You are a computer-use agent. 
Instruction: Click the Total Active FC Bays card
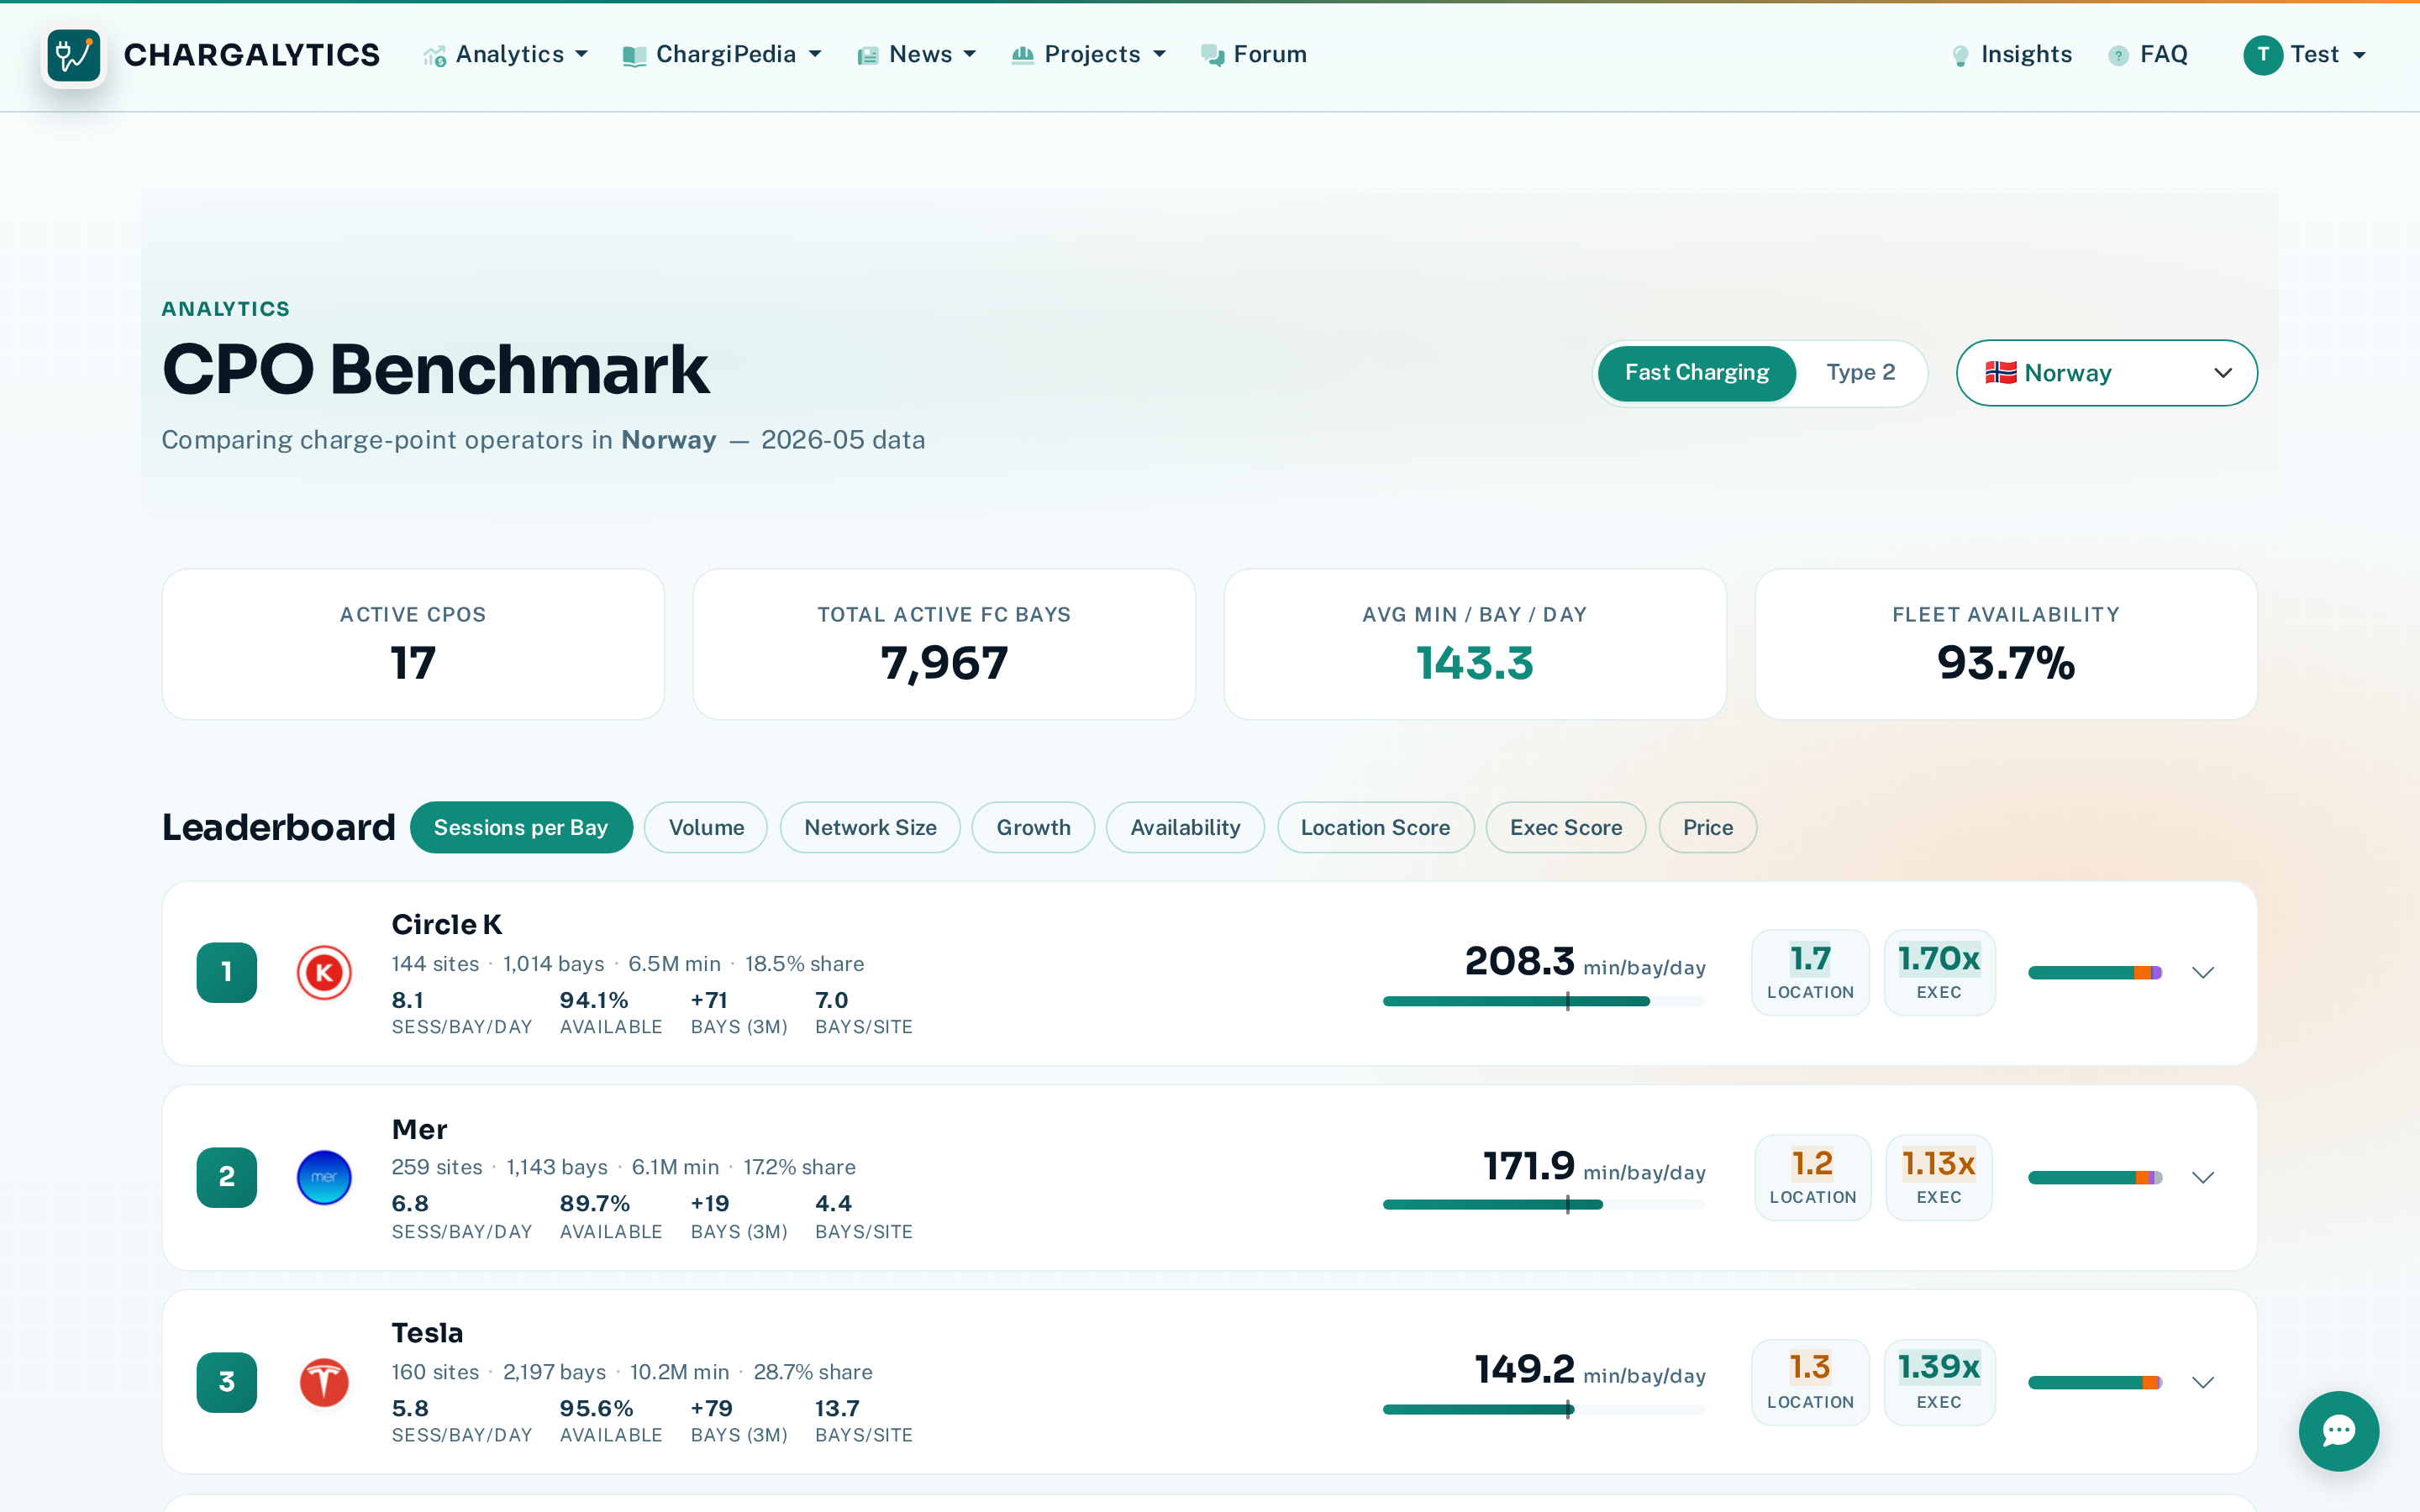tap(944, 644)
